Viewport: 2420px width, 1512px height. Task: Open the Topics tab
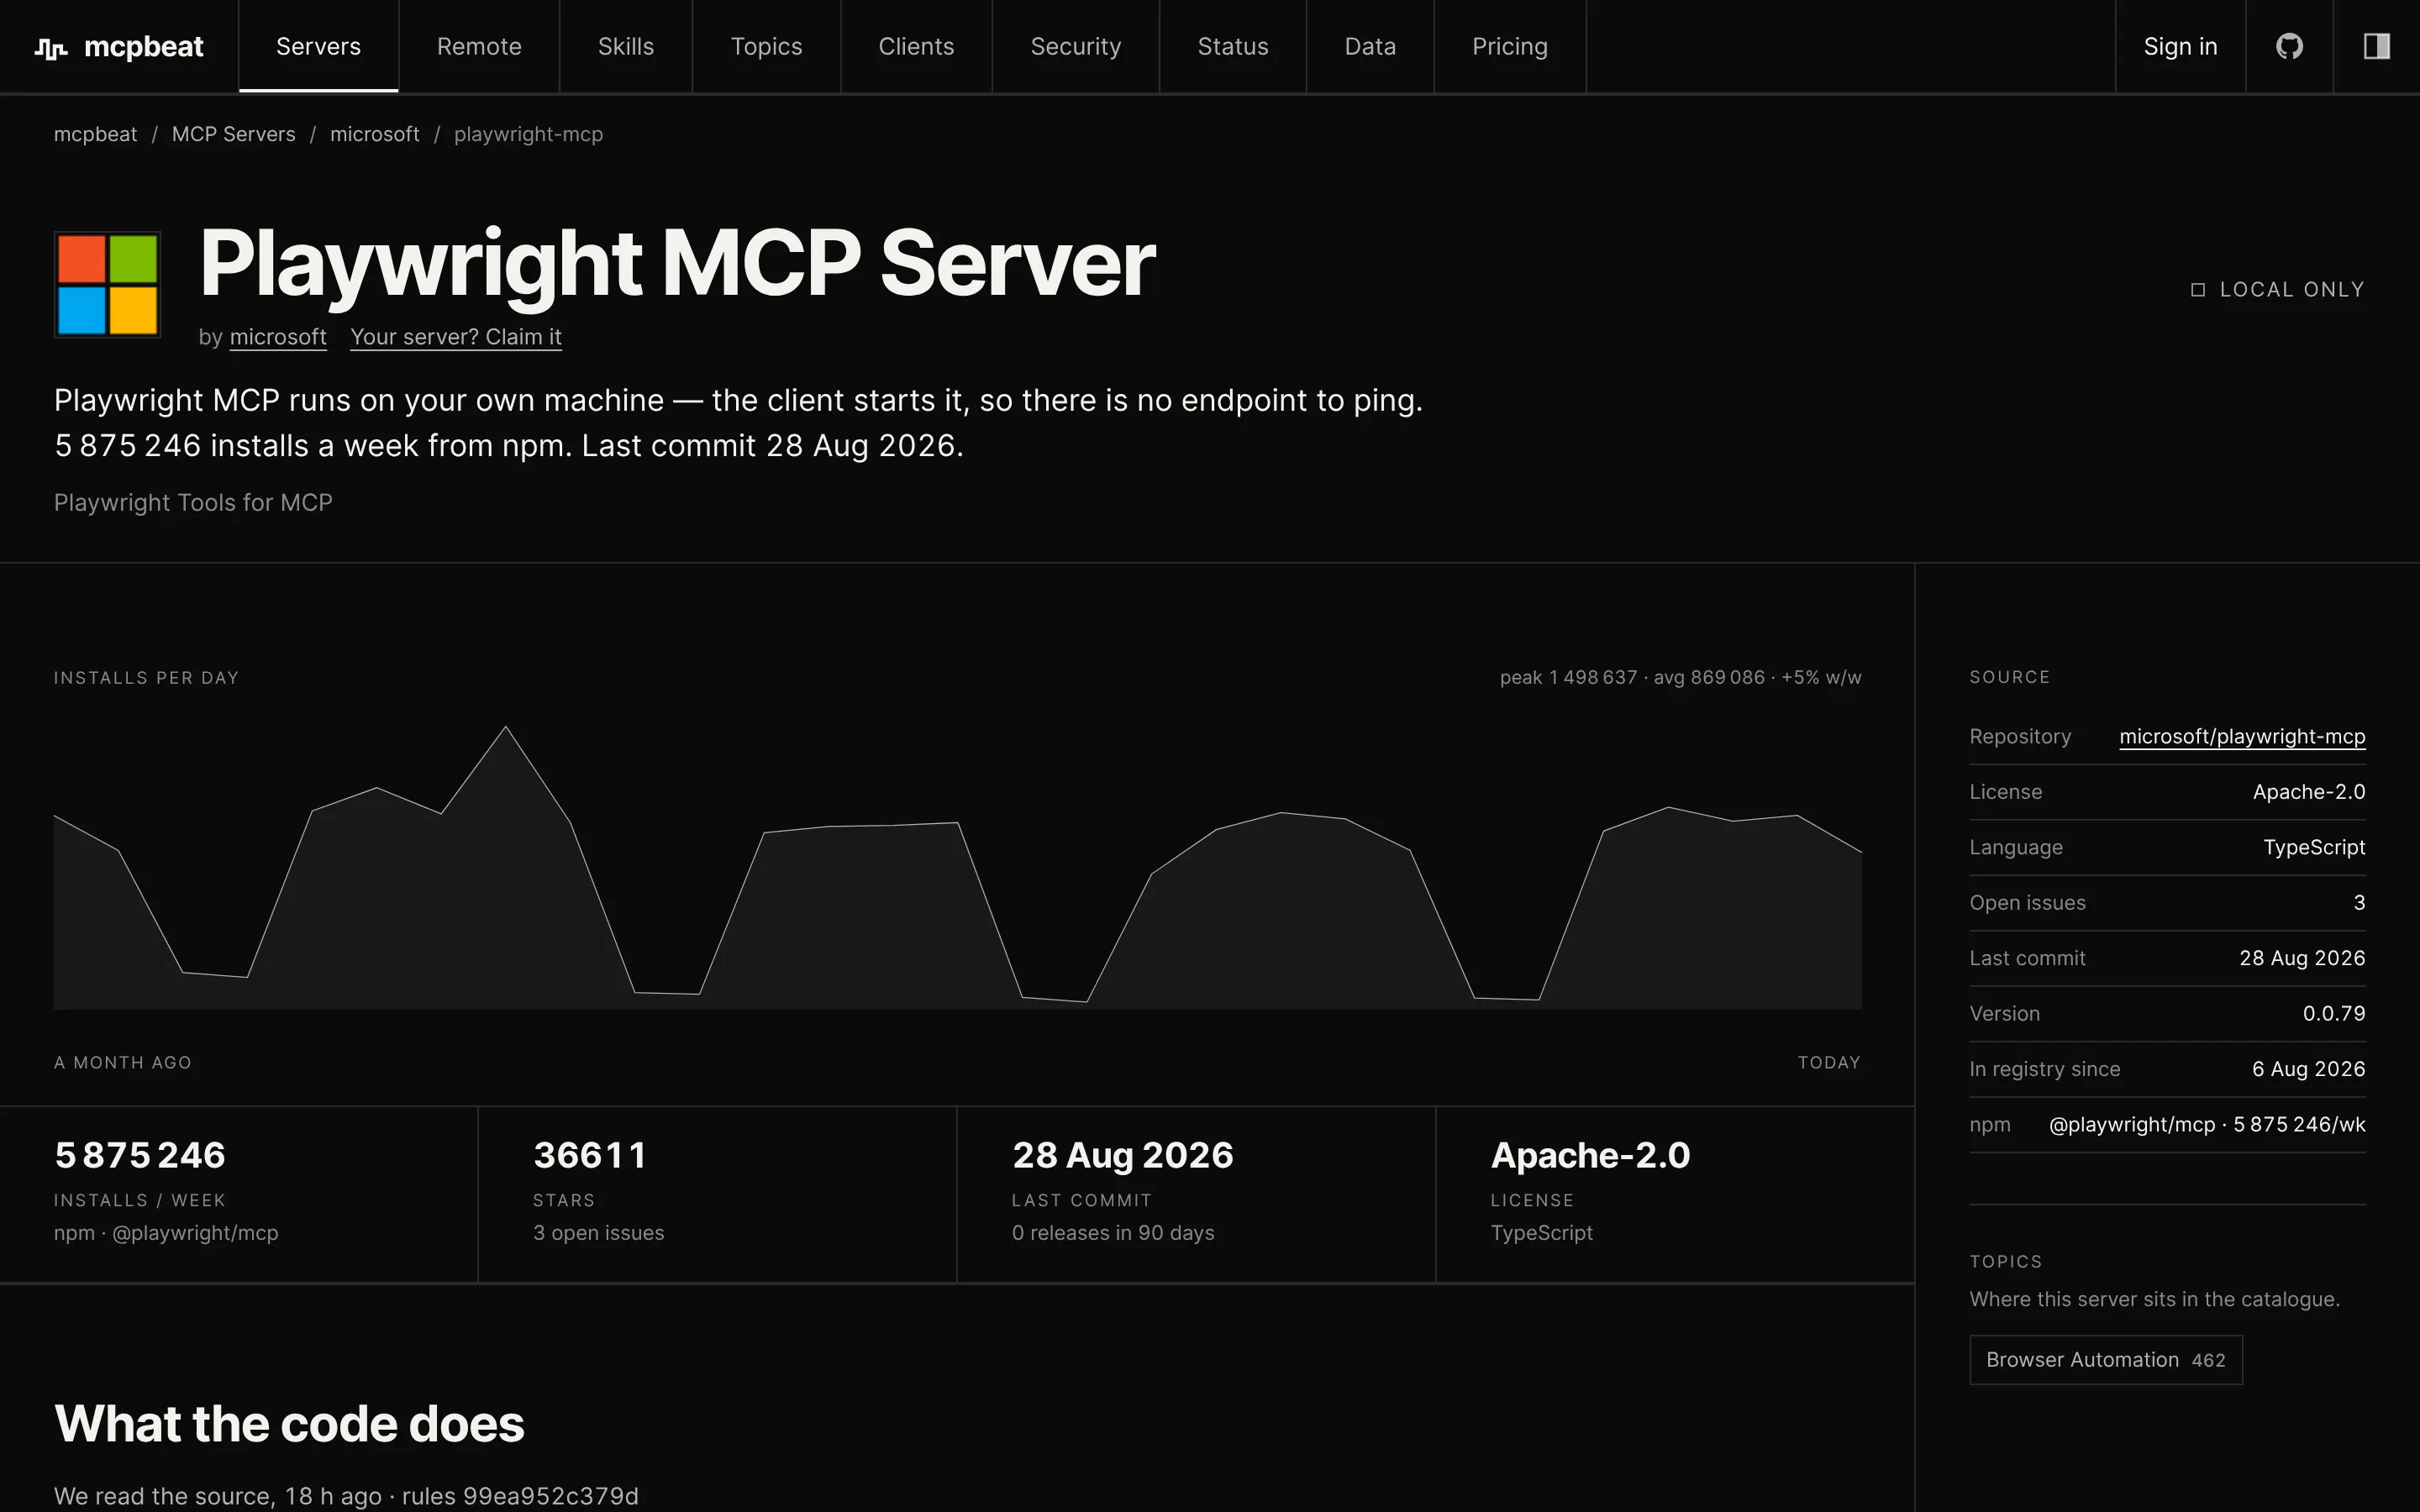pyautogui.click(x=766, y=46)
